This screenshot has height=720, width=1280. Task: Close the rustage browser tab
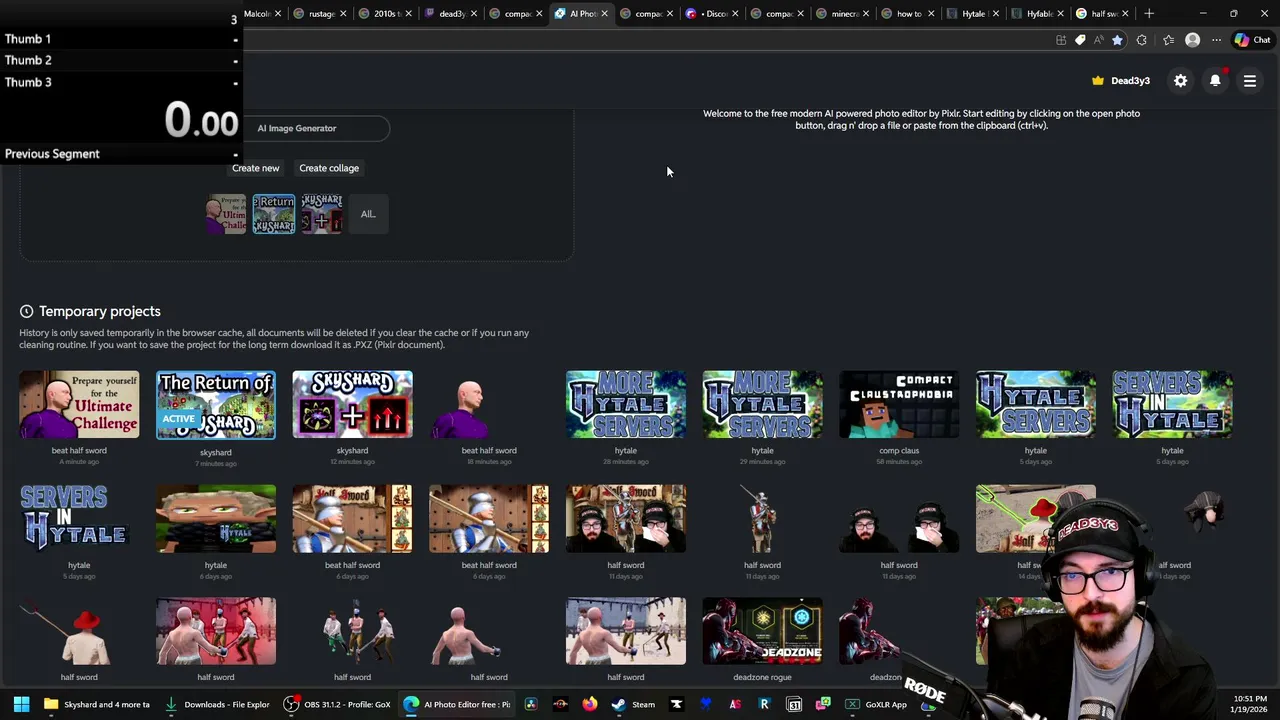[x=343, y=14]
